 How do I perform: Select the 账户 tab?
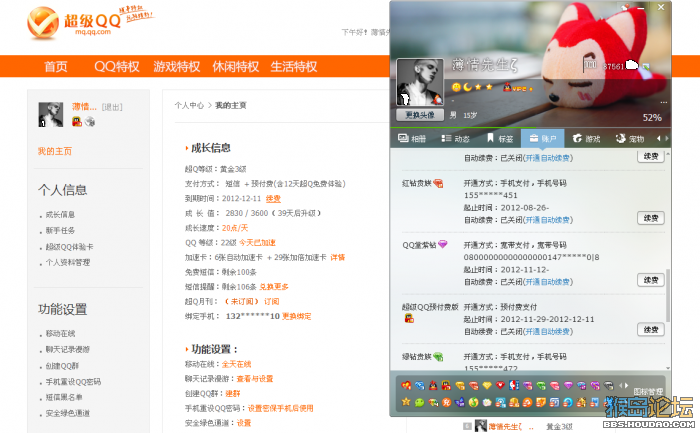pyautogui.click(x=542, y=138)
